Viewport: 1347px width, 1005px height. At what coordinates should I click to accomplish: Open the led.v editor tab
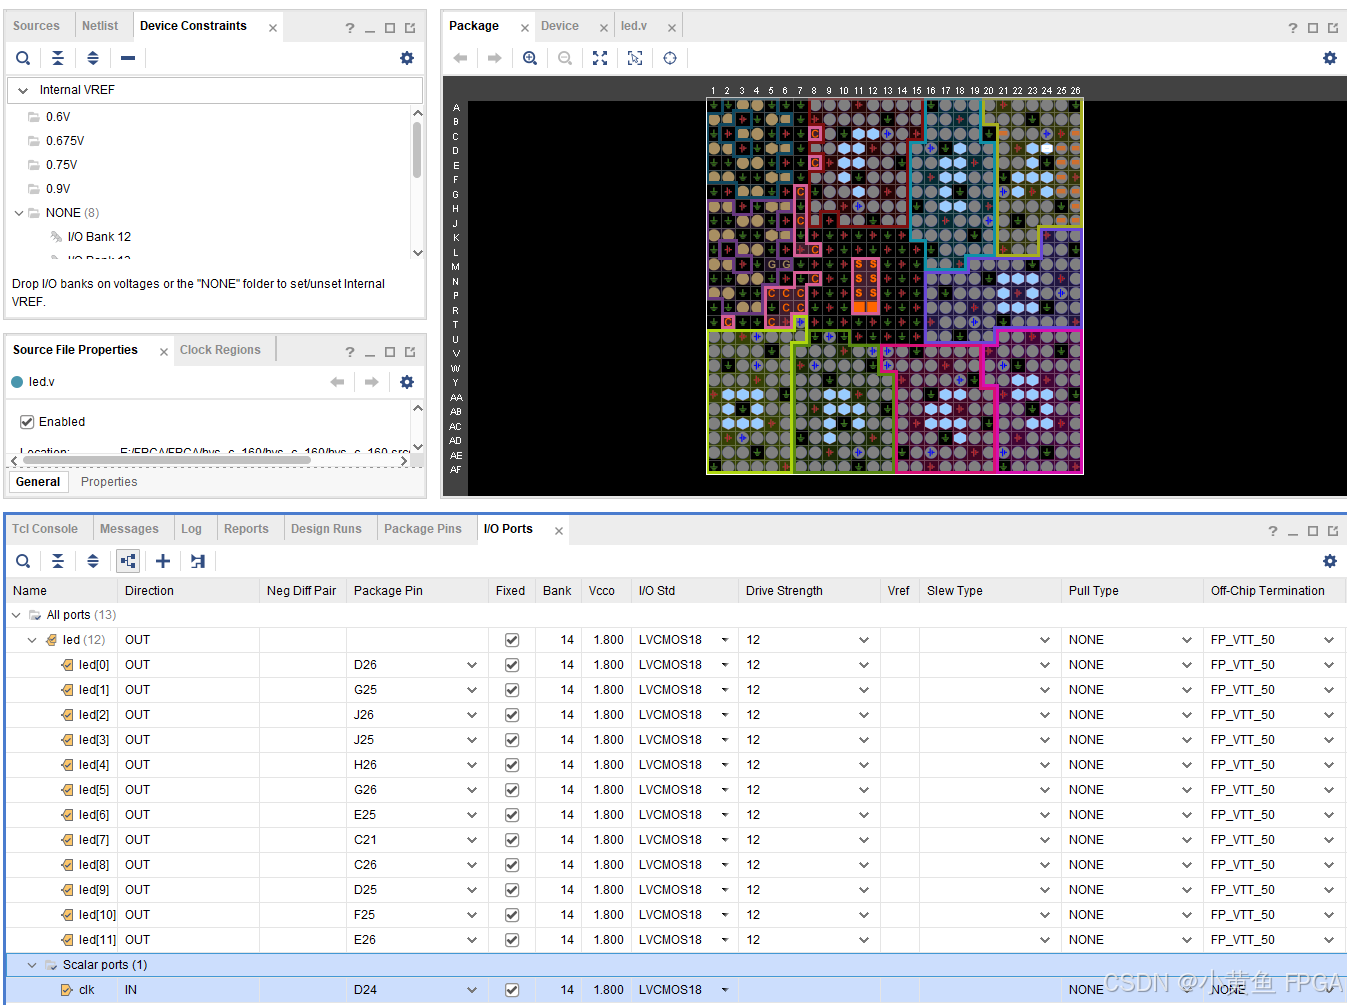(634, 26)
